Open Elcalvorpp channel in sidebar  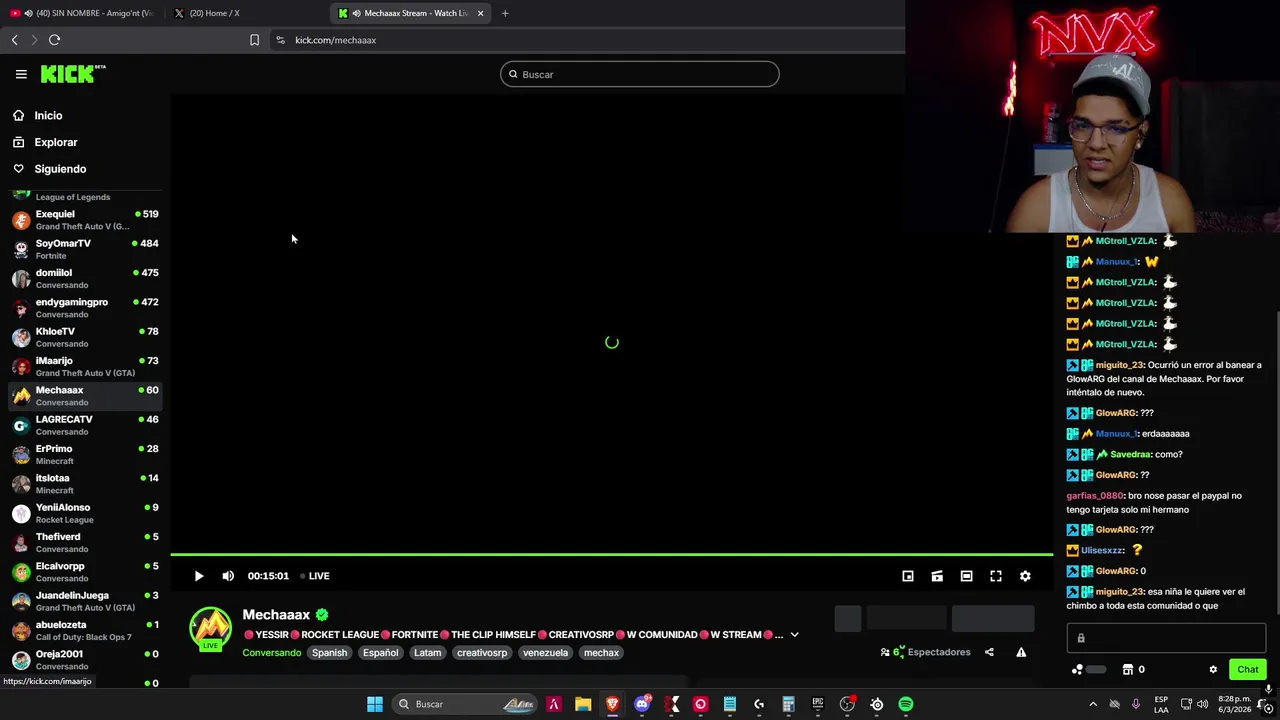(x=85, y=572)
